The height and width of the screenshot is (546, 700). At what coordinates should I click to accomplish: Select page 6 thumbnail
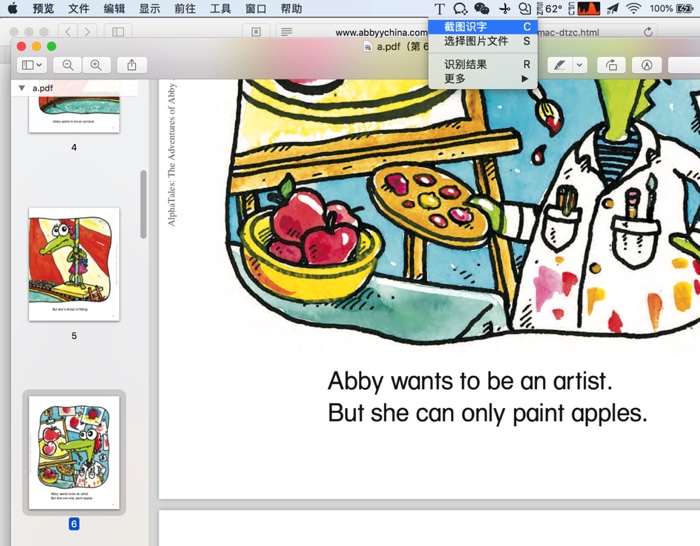[74, 452]
